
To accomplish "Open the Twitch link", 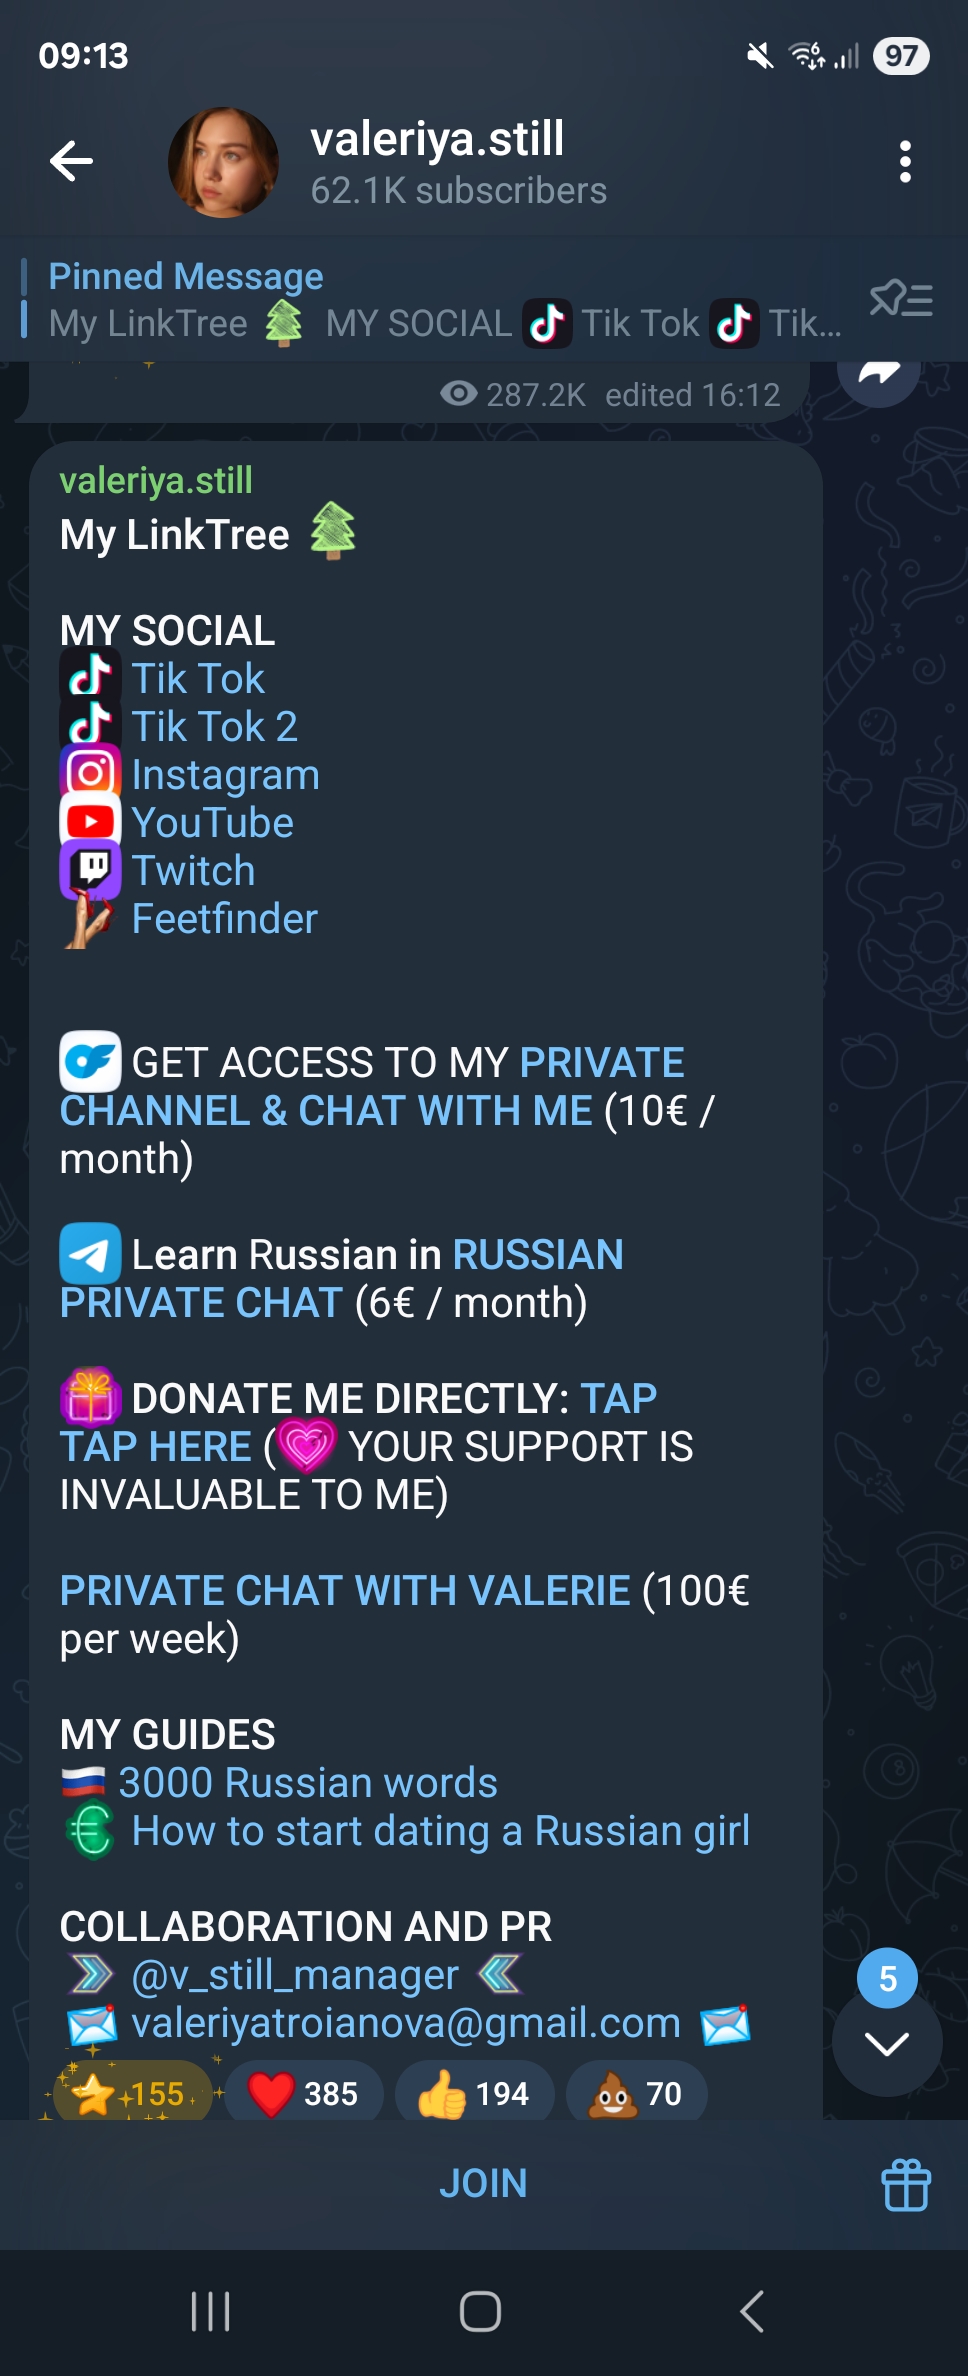I will click(x=194, y=871).
